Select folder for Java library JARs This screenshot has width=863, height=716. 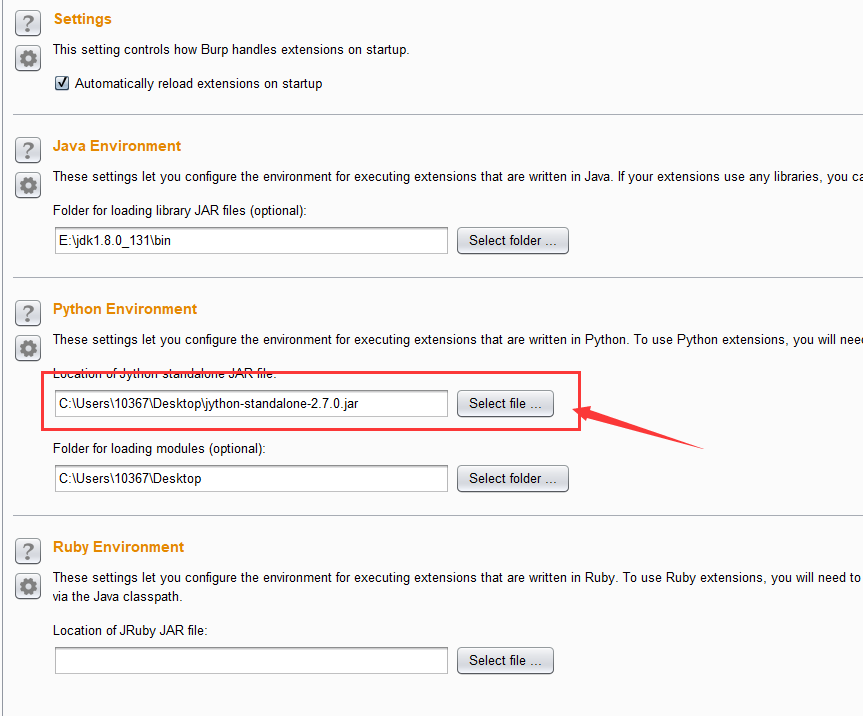coord(512,241)
